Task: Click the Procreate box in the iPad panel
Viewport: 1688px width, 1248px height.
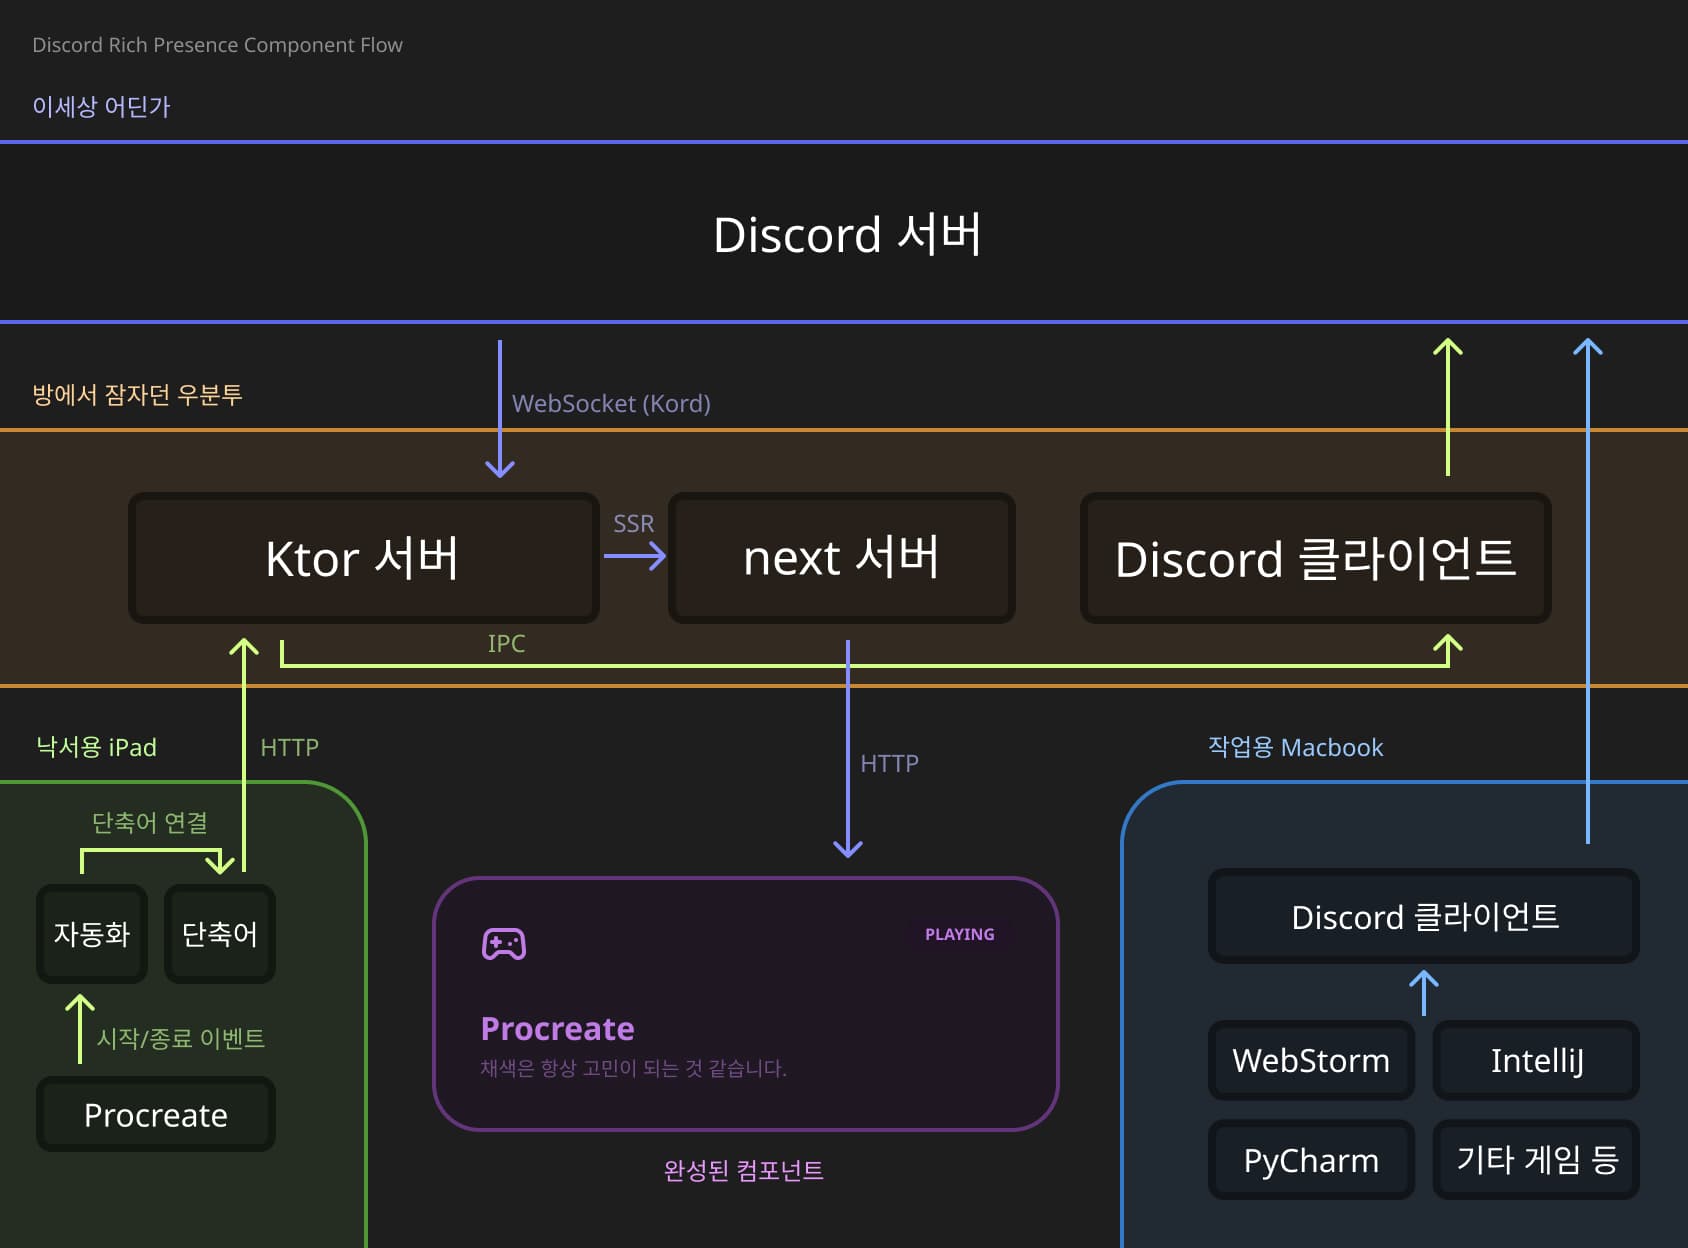Action: 156,1114
